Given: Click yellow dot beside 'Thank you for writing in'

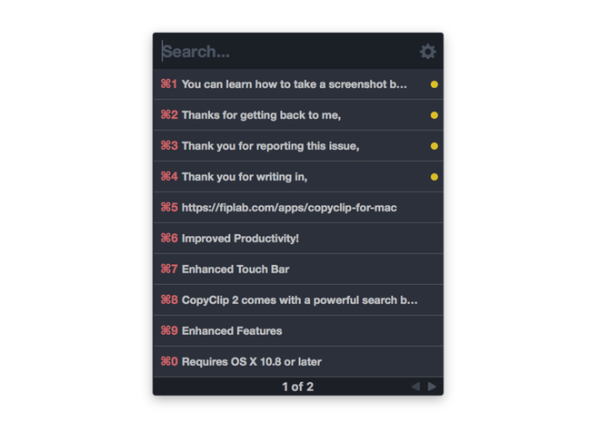Looking at the screenshot, I should pos(434,177).
